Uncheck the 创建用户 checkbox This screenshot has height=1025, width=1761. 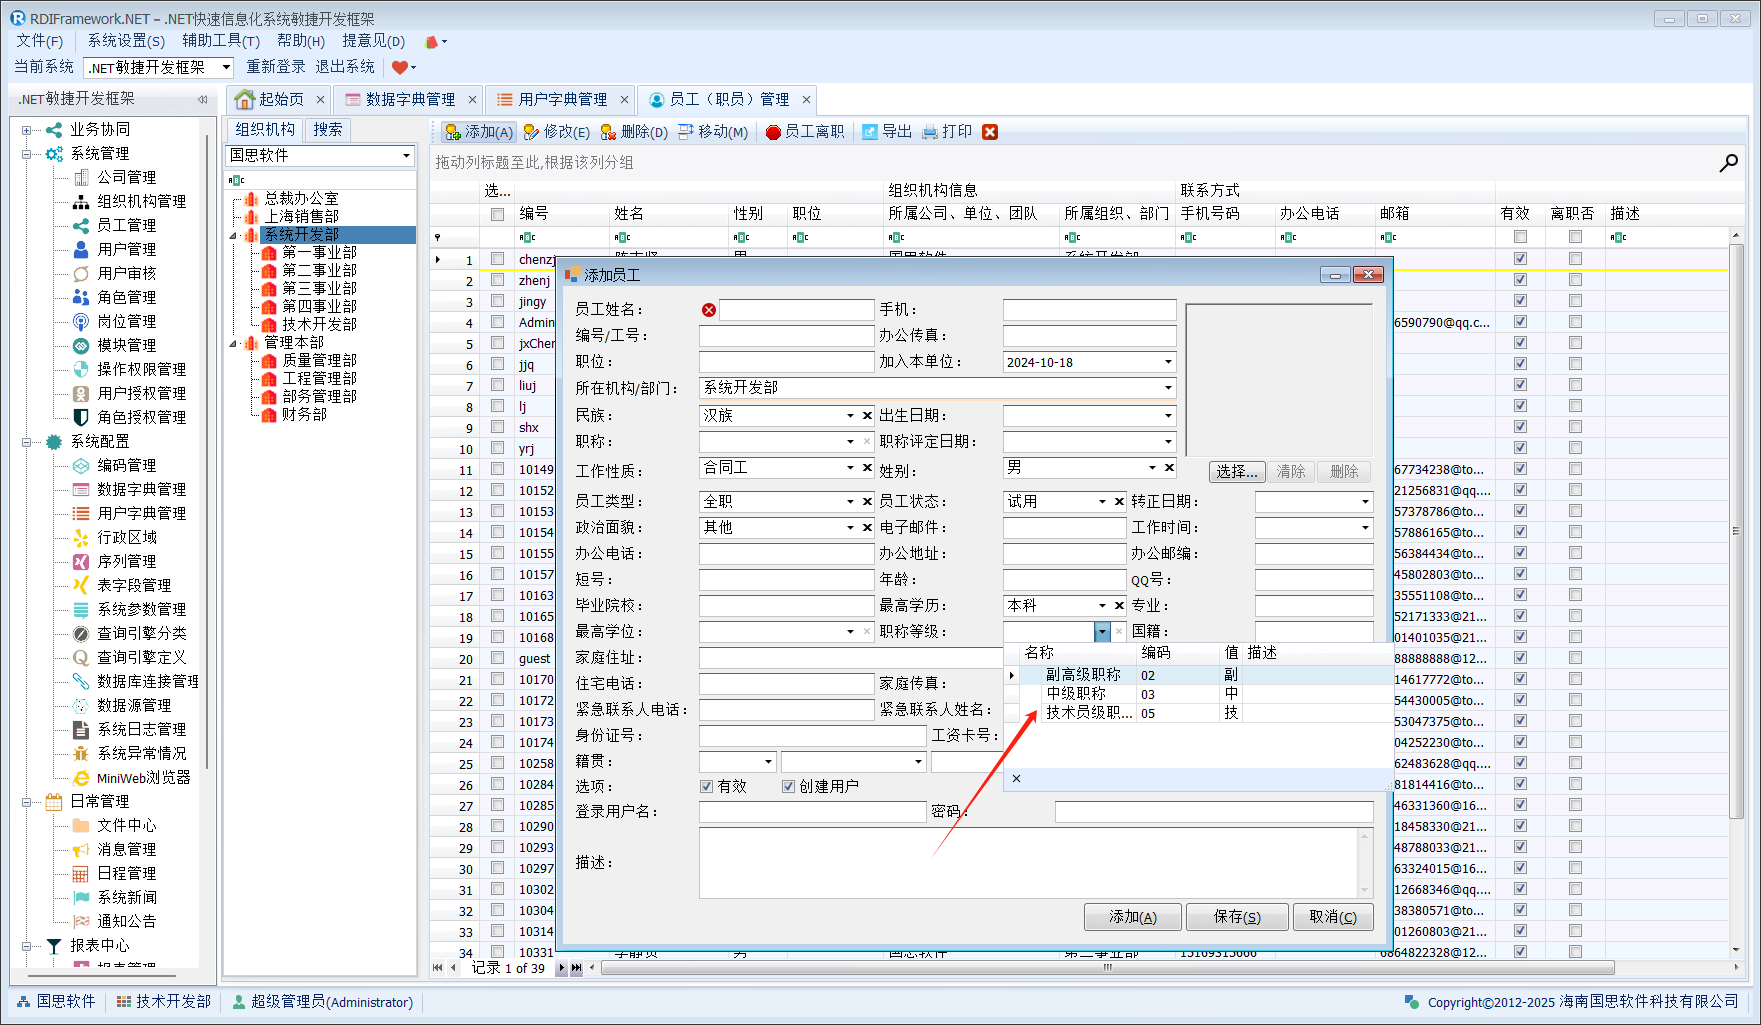[788, 787]
